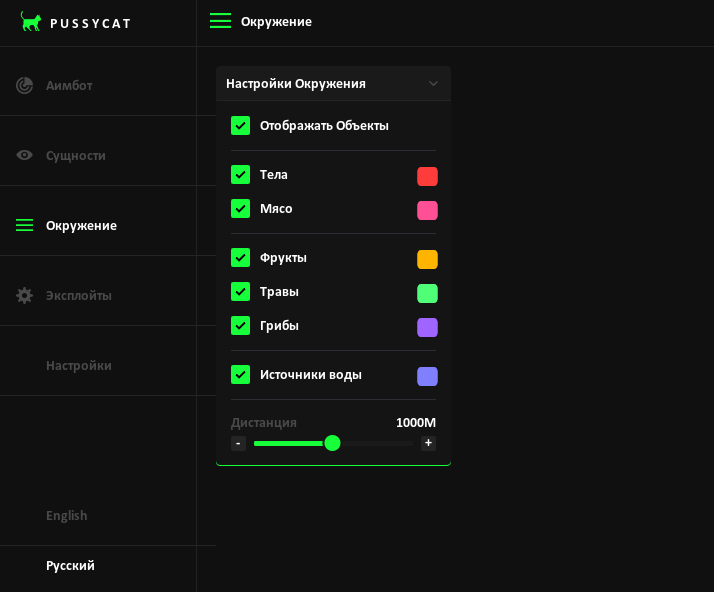The height and width of the screenshot is (592, 714).
Task: Click the Сущности eye icon
Action: tap(25, 155)
